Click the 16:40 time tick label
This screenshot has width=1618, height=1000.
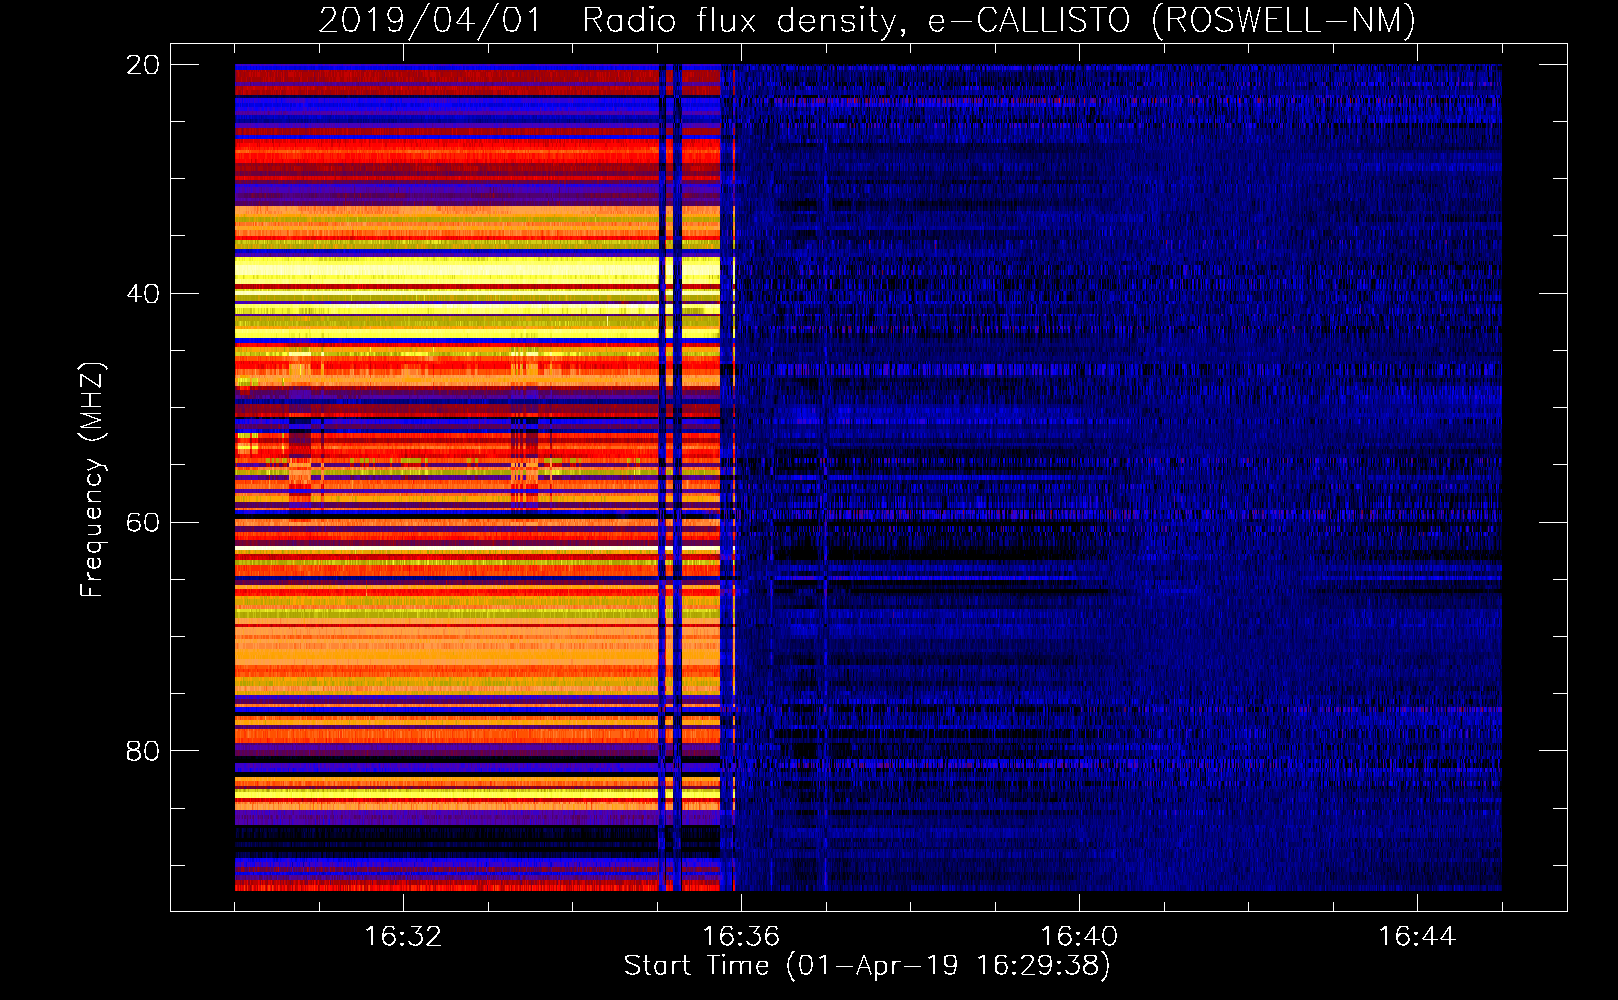(1079, 936)
